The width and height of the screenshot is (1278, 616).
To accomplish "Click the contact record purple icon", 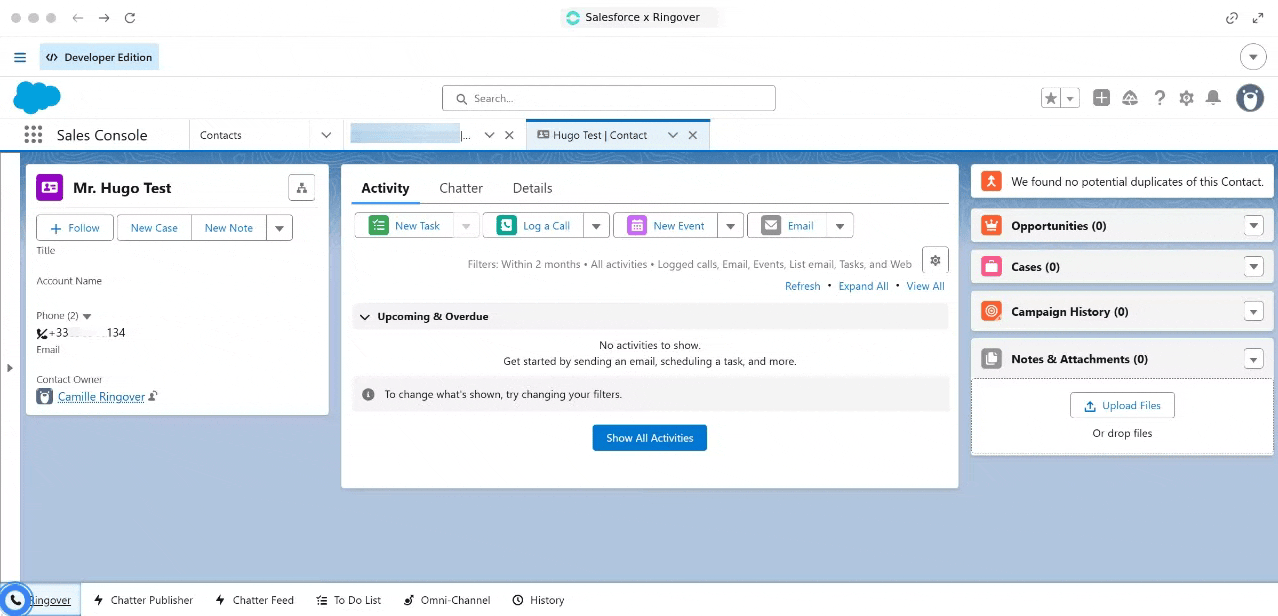I will pos(49,187).
